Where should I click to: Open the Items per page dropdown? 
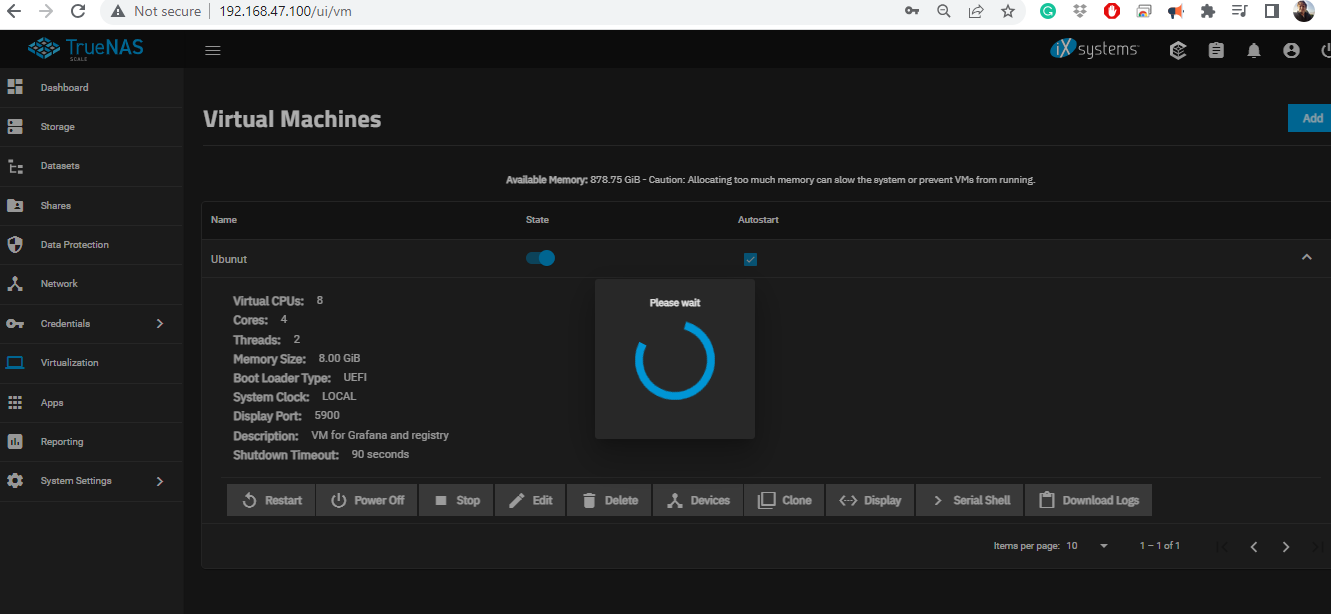click(1087, 546)
